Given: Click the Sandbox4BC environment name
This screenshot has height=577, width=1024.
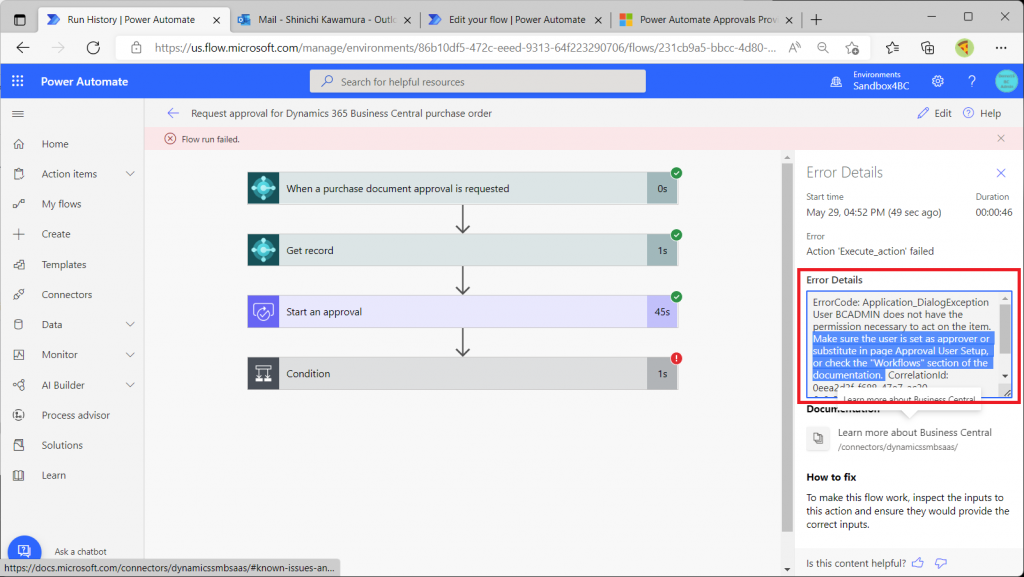Looking at the screenshot, I should [880, 86].
